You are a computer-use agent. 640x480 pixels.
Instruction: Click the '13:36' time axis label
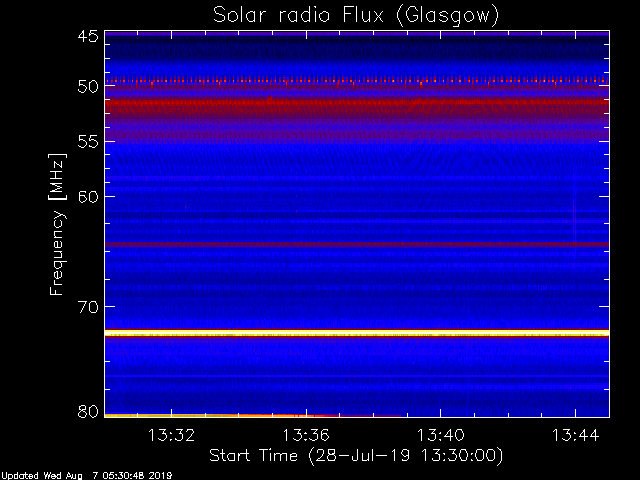tap(306, 435)
